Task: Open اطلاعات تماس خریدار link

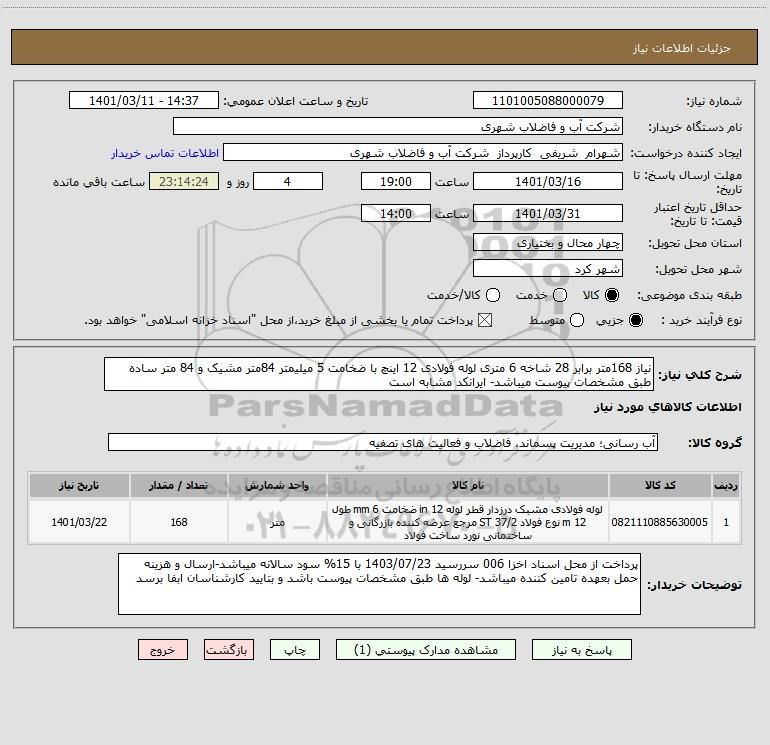Action: 165,153
